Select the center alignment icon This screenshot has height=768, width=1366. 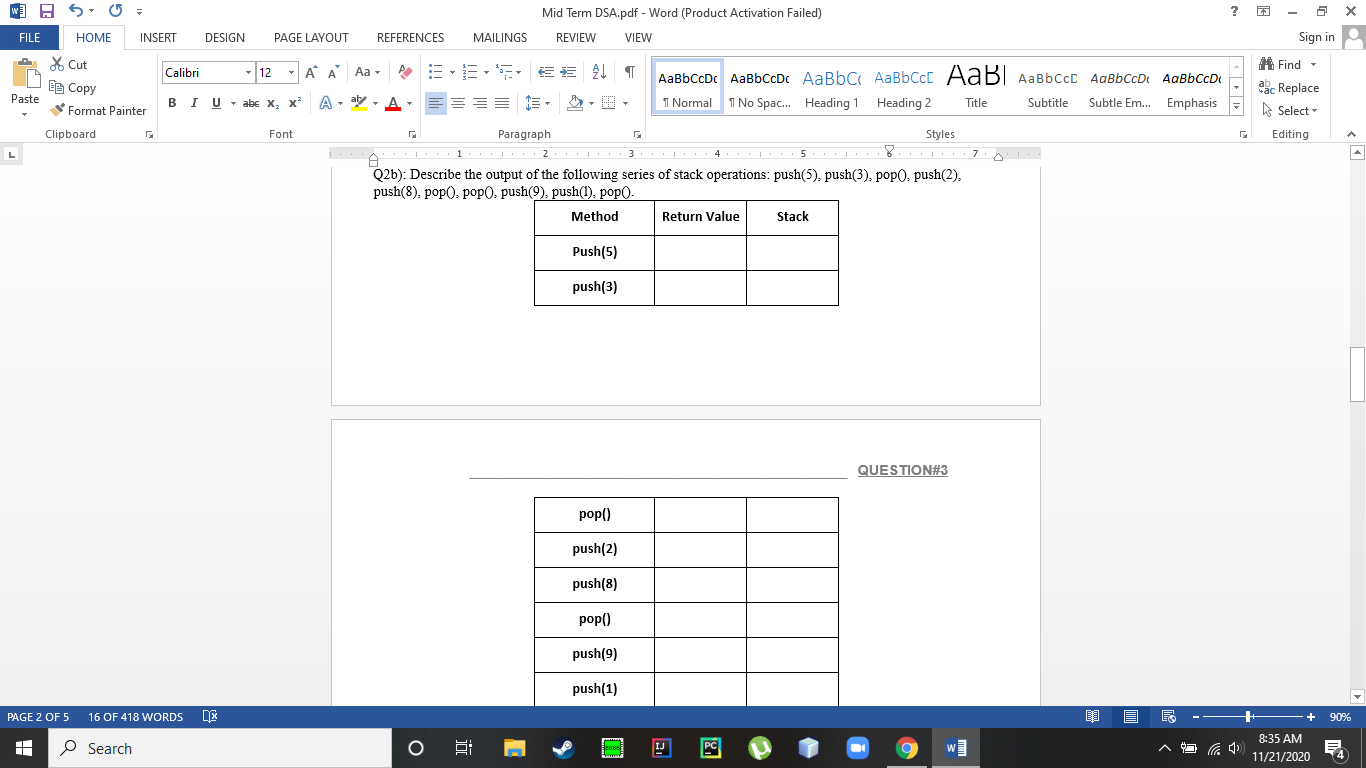click(x=458, y=103)
